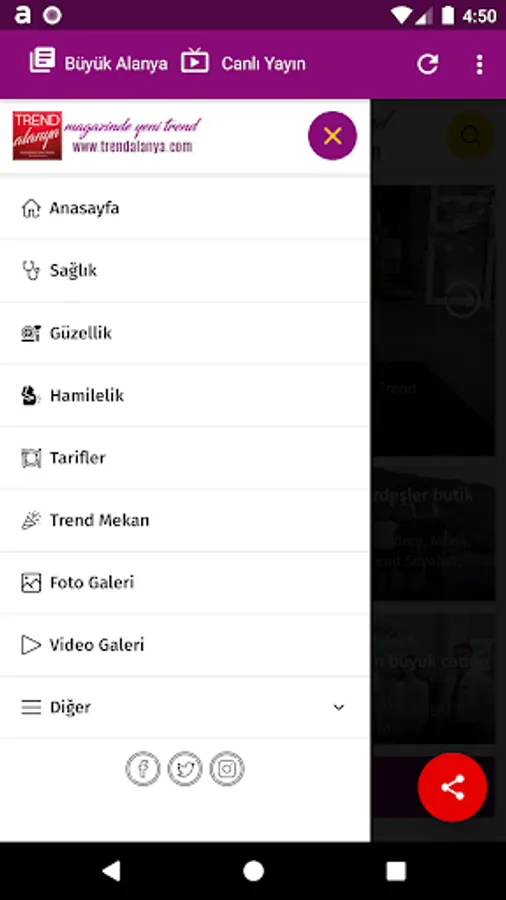
Task: Open the Twitter social icon
Action: click(x=185, y=768)
